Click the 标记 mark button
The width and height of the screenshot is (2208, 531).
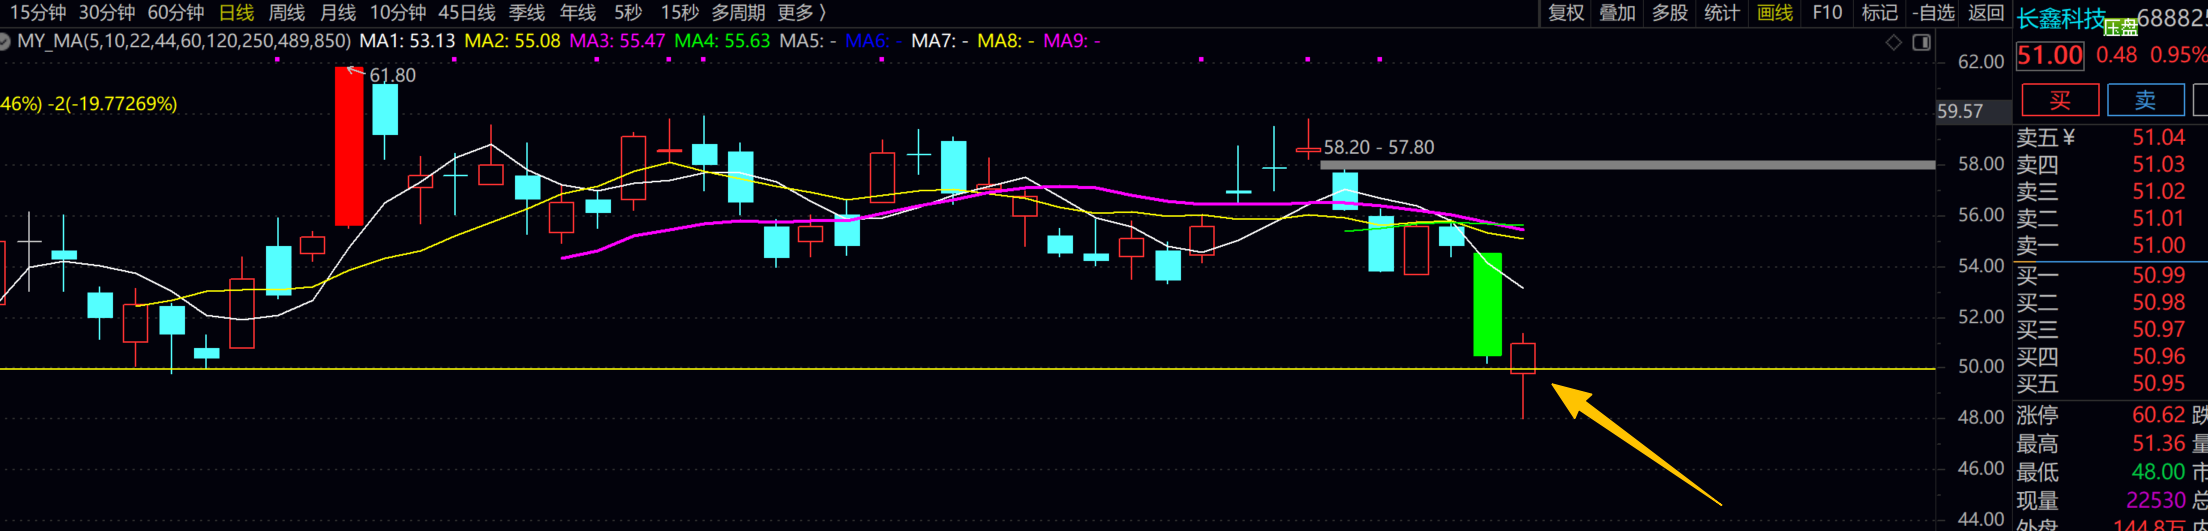(1879, 13)
